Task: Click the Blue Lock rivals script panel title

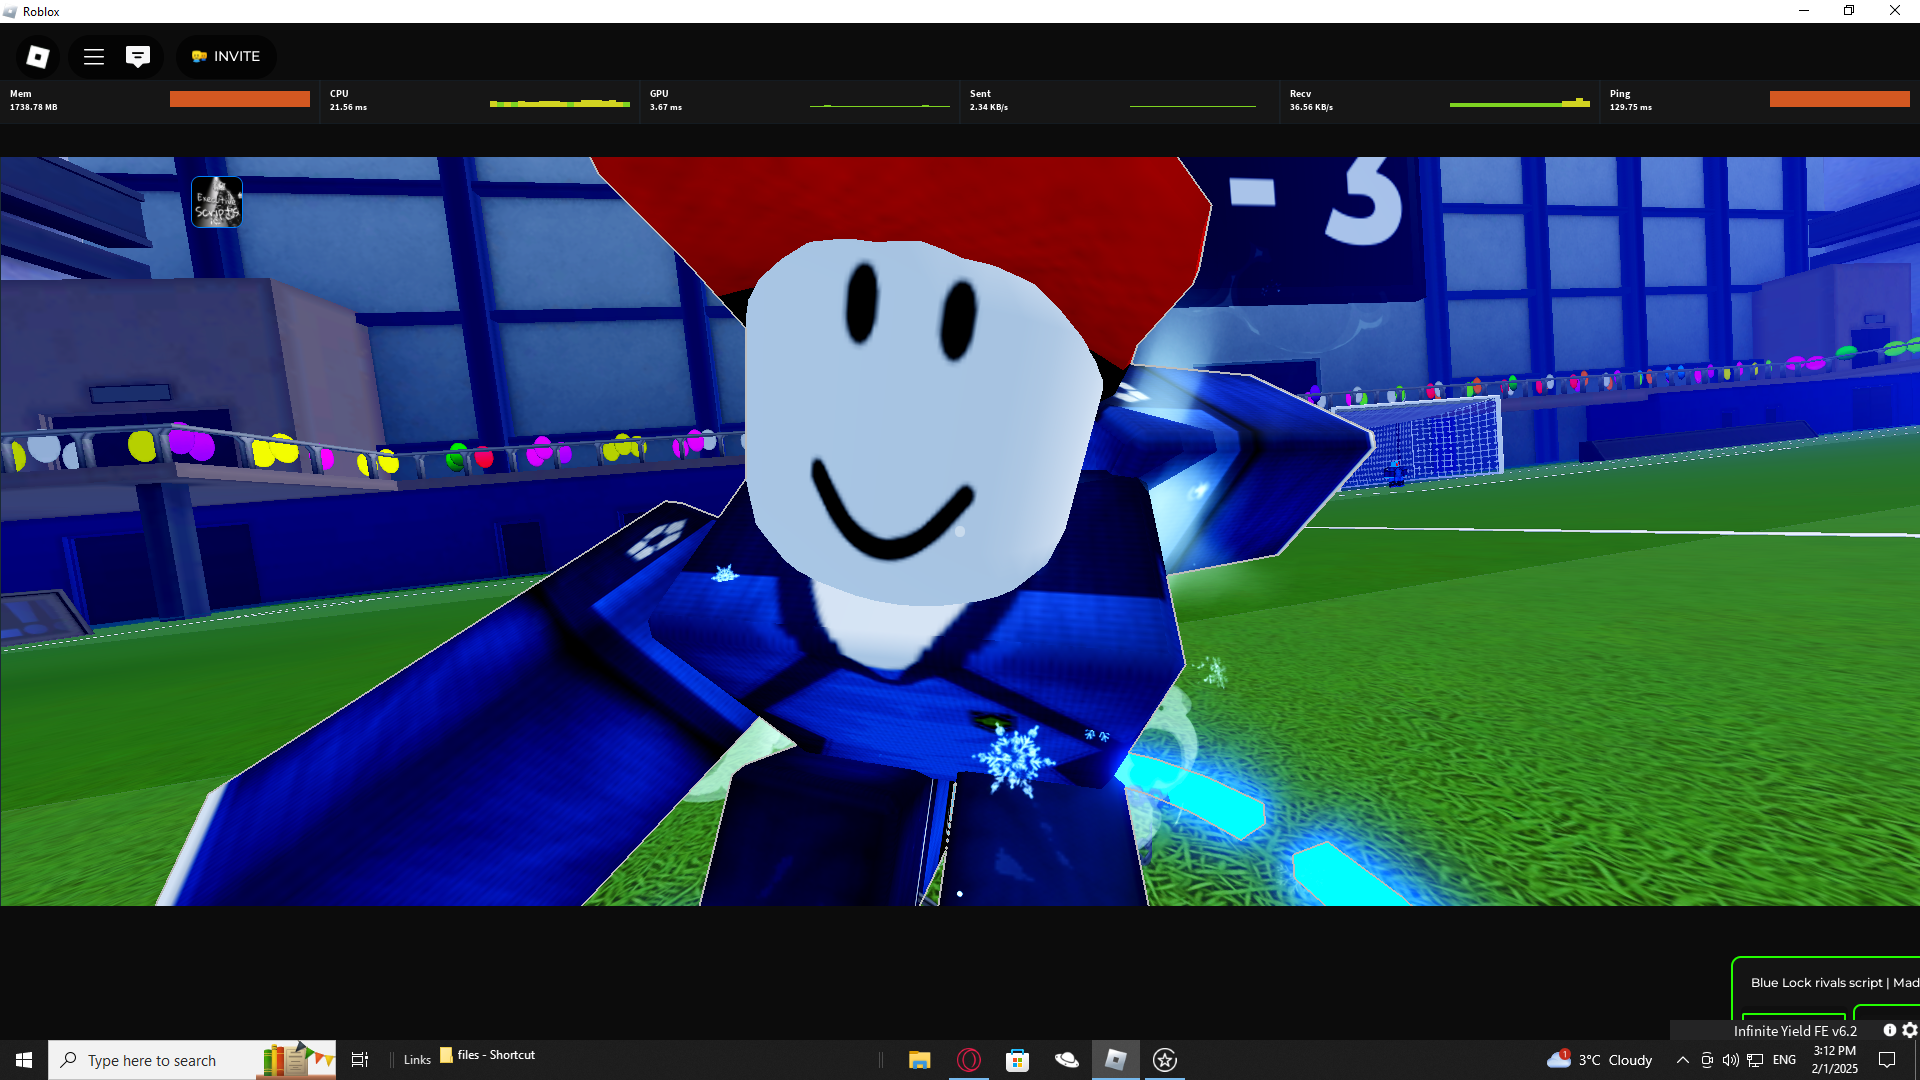Action: pyautogui.click(x=1832, y=983)
